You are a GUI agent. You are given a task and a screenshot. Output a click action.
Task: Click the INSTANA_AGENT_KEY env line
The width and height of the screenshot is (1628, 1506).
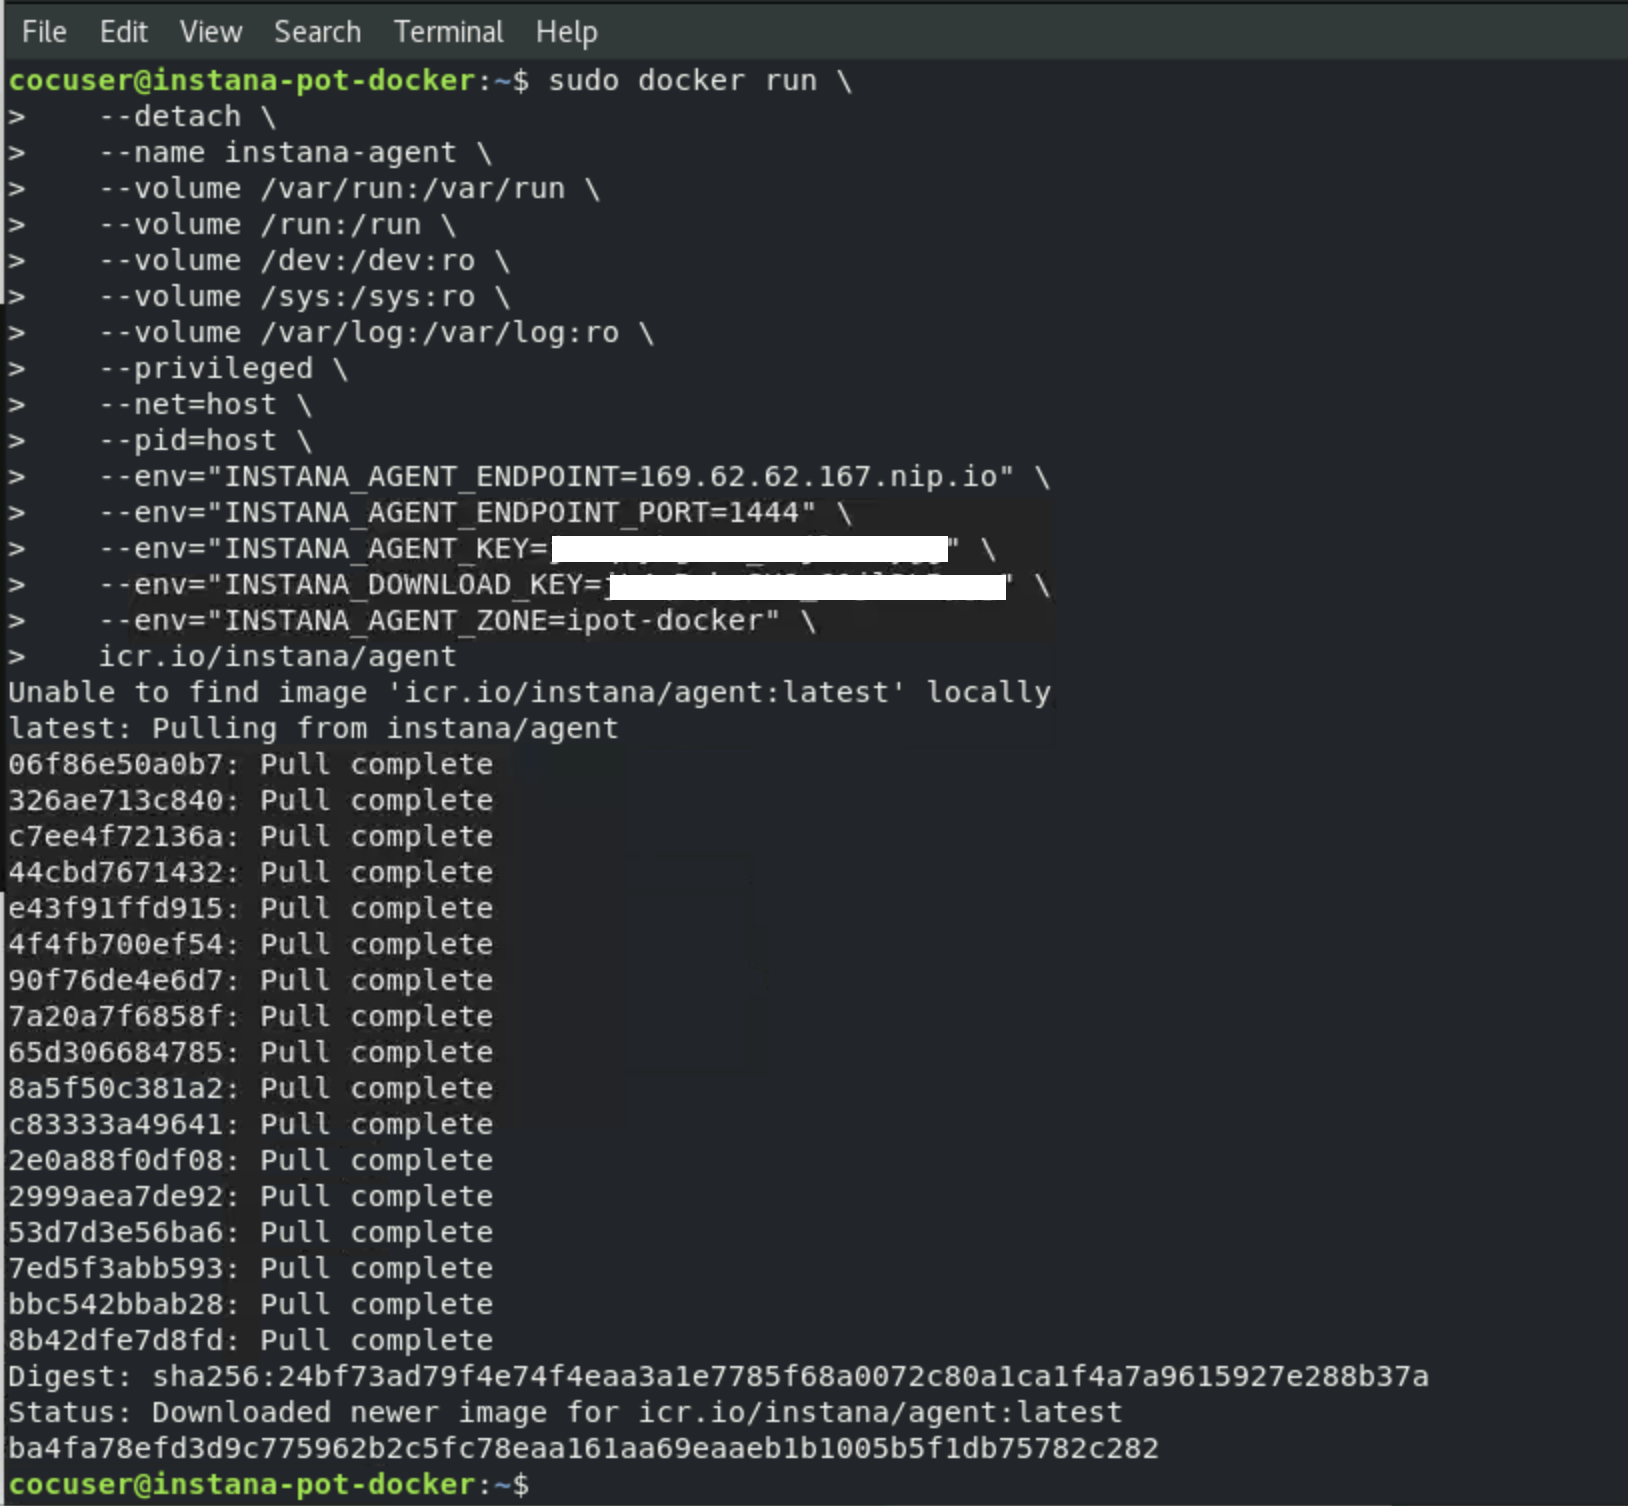tap(547, 549)
